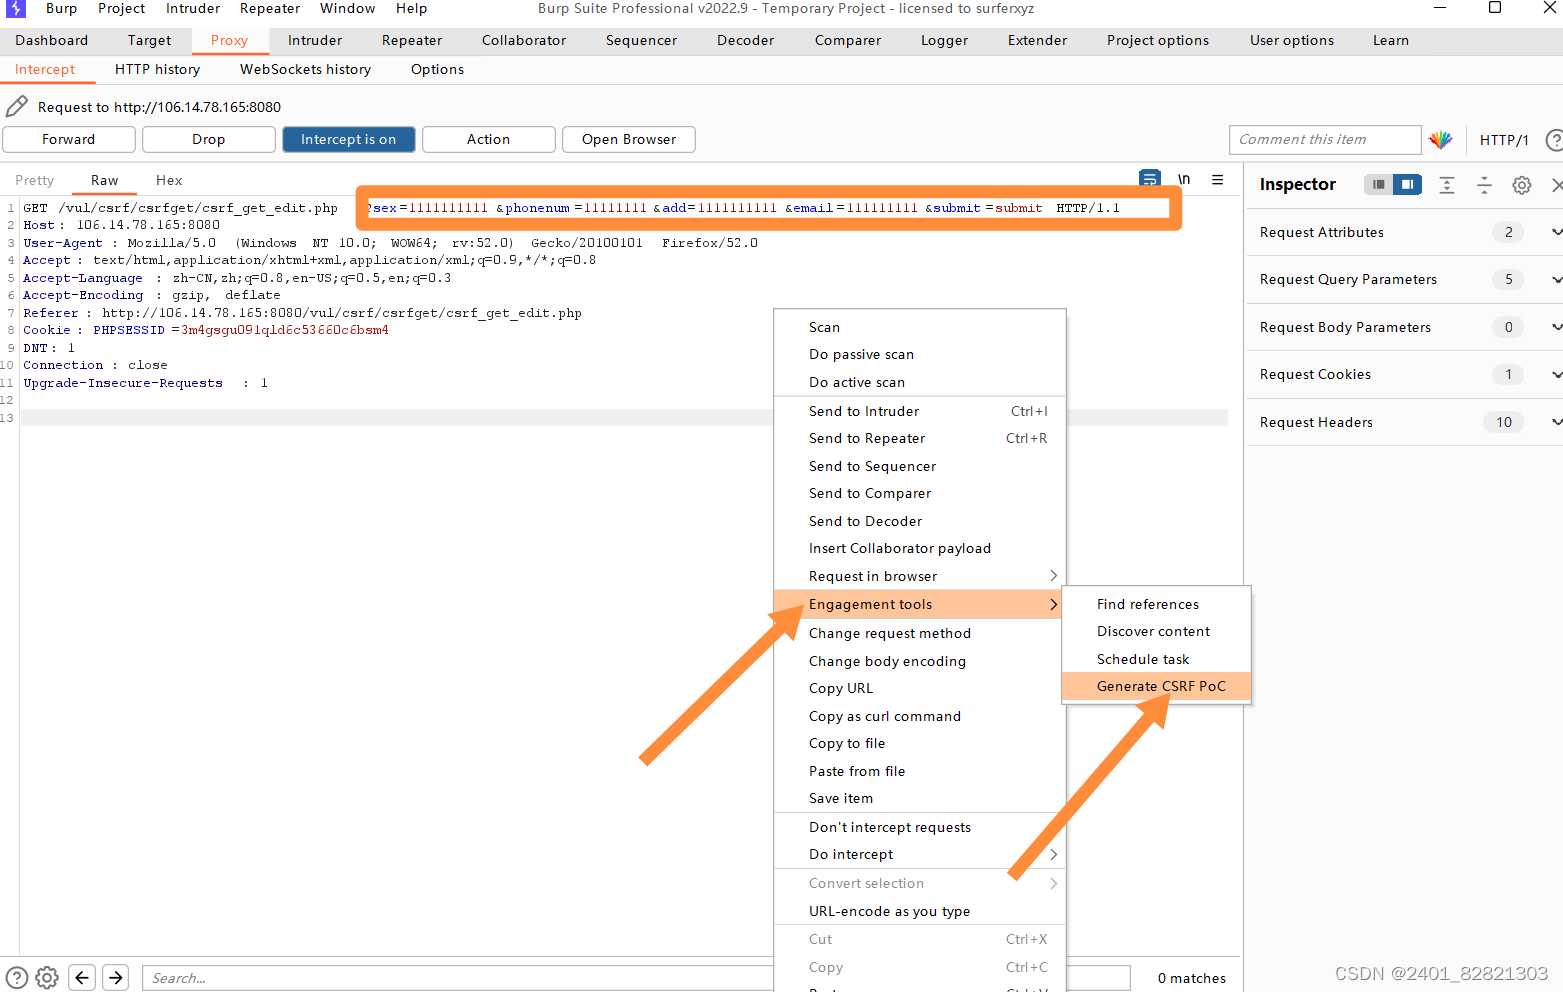
Task: Click the pencil edit target icon
Action: (x=17, y=106)
